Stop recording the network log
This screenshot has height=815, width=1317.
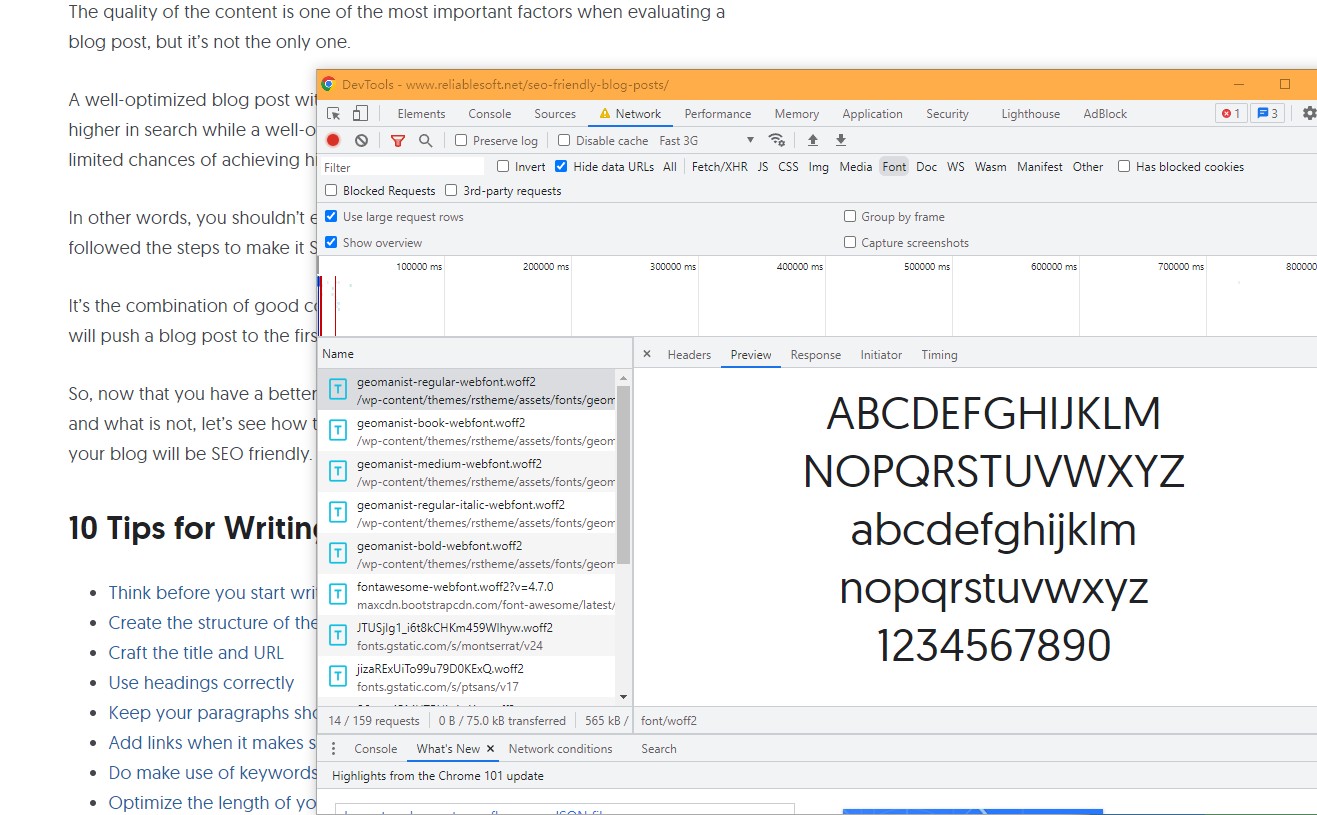(333, 141)
